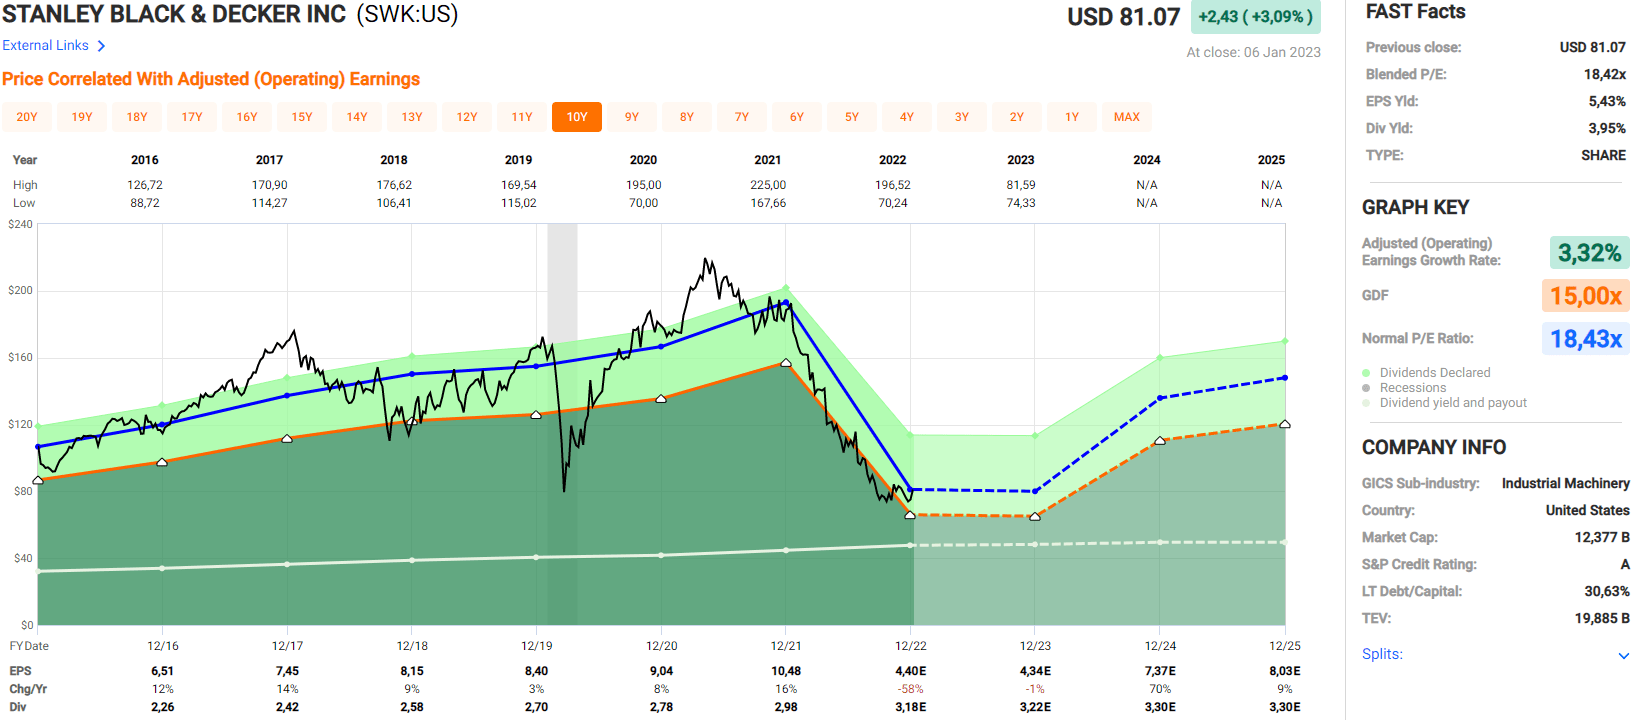
Task: Show the MAX time range
Action: click(x=1127, y=117)
